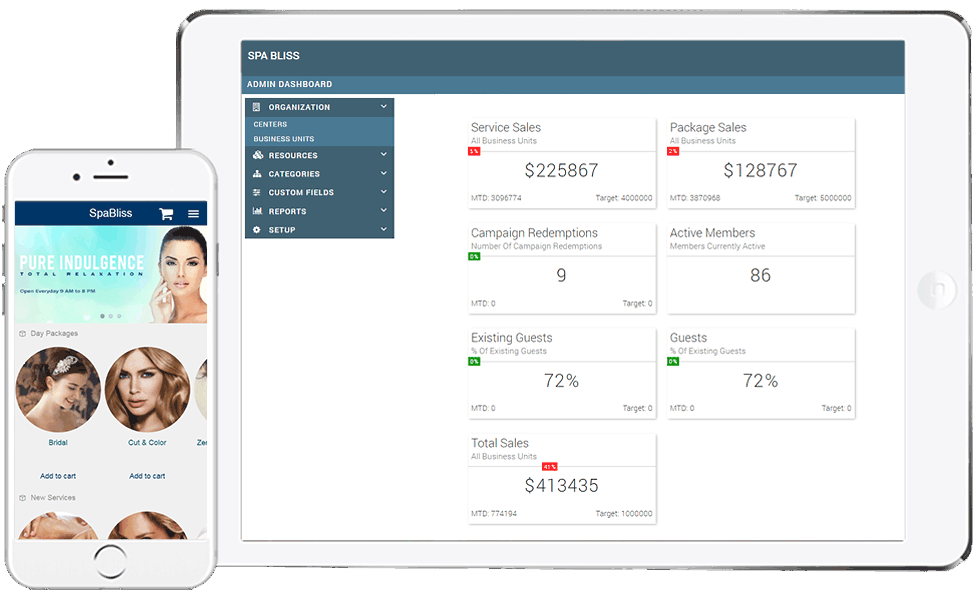Screen dimensions: 980x595
Task: Click the Reports bar chart icon
Action: (257, 211)
